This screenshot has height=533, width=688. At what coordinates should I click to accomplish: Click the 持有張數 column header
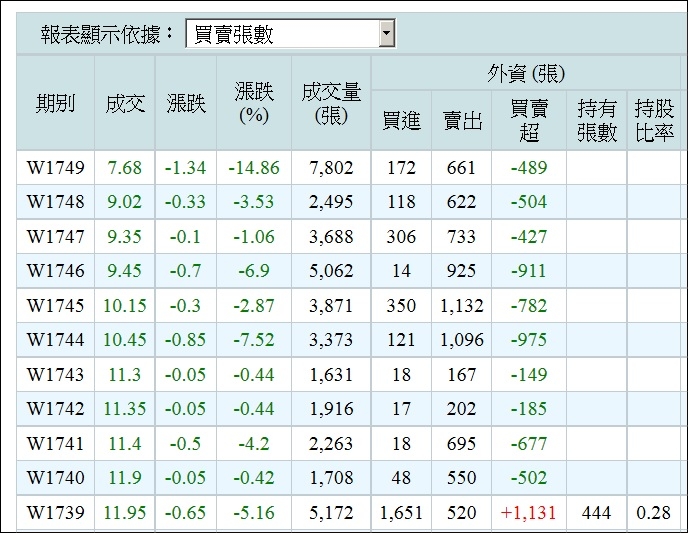(597, 121)
